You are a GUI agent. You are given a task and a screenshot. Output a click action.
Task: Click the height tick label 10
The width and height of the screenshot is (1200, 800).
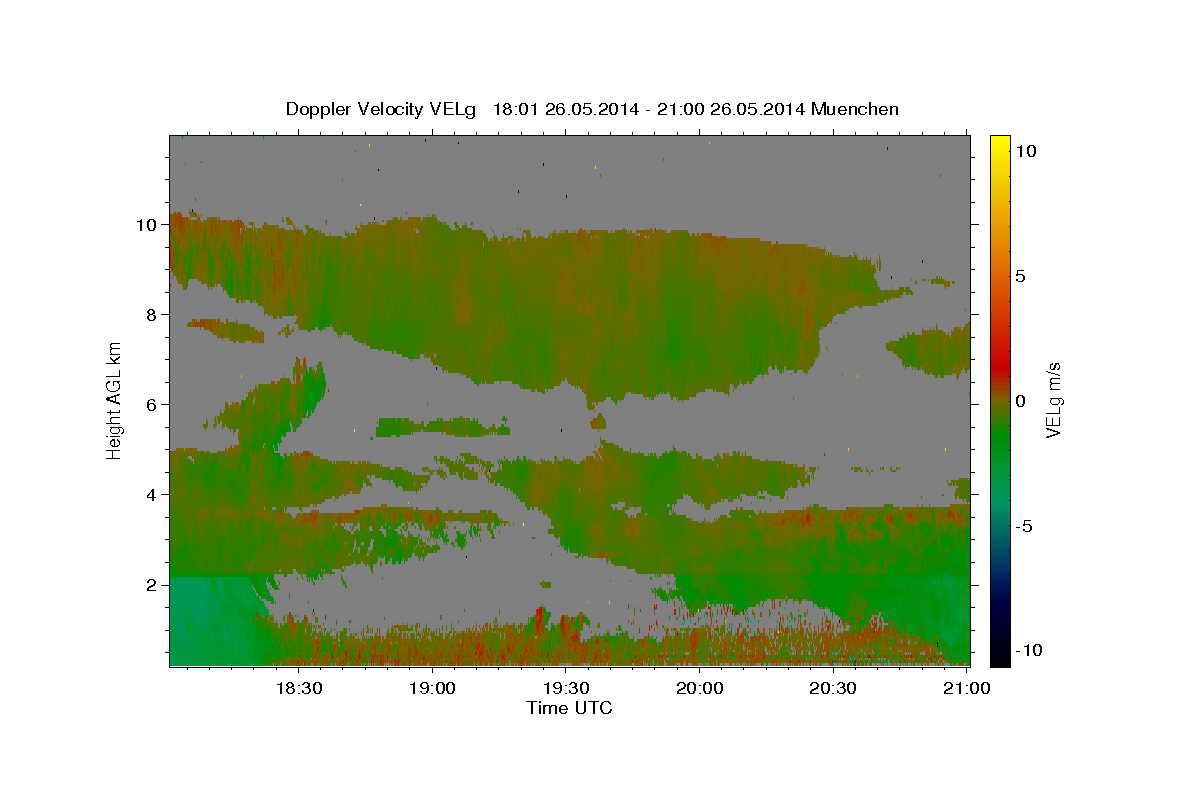pyautogui.click(x=148, y=225)
